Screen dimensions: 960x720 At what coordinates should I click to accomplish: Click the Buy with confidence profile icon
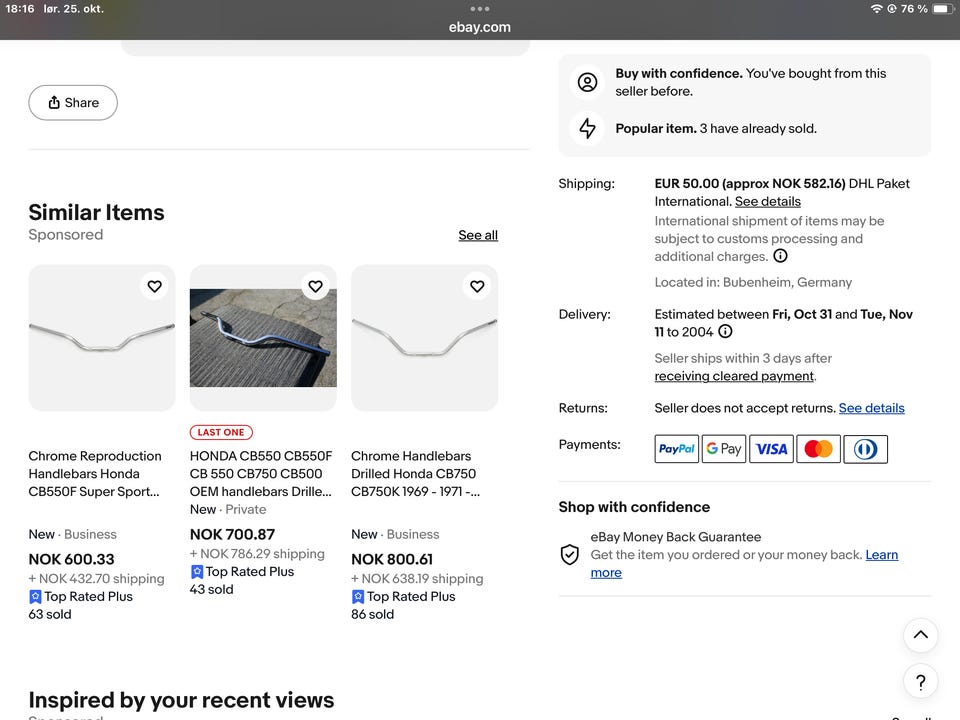click(587, 82)
